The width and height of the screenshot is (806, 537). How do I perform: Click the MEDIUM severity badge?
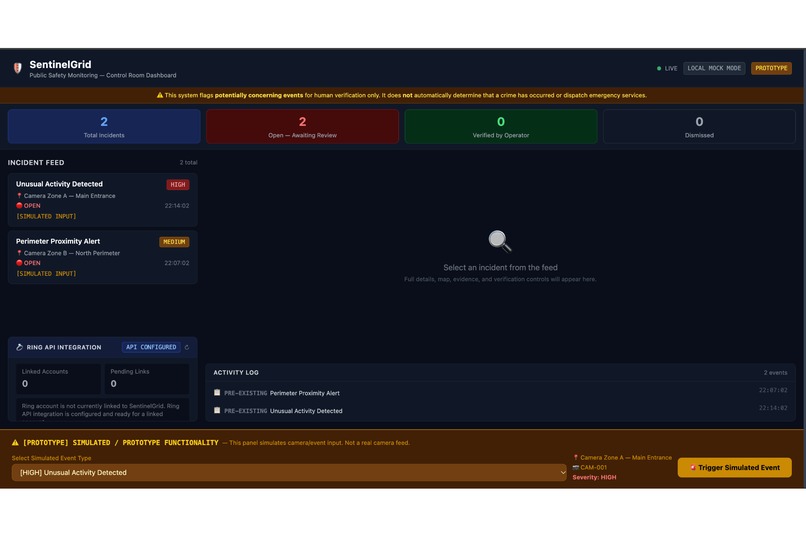174,242
